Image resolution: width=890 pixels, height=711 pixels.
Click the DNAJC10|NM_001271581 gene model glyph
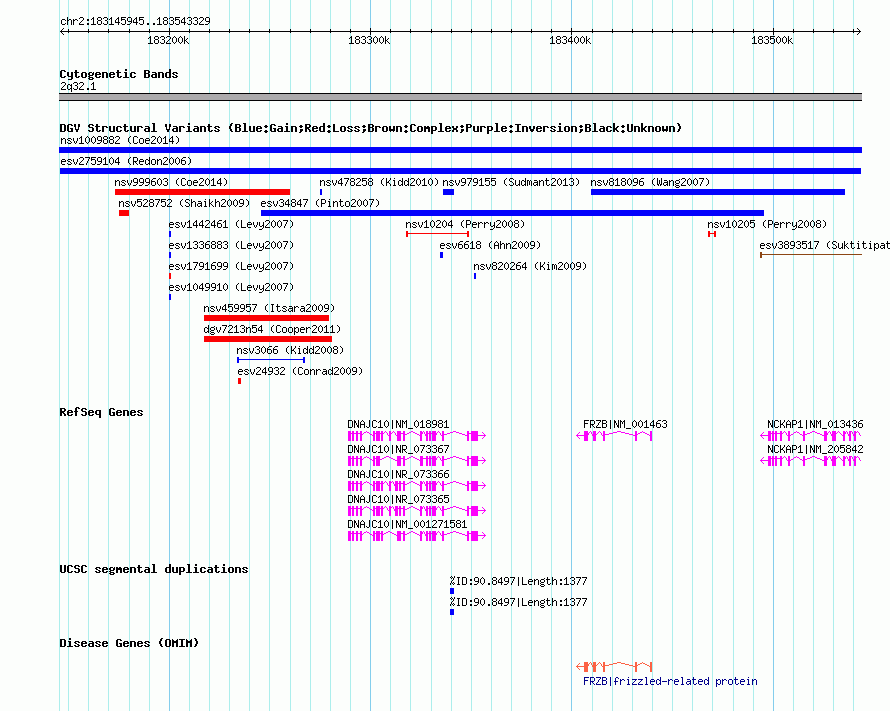pos(417,536)
